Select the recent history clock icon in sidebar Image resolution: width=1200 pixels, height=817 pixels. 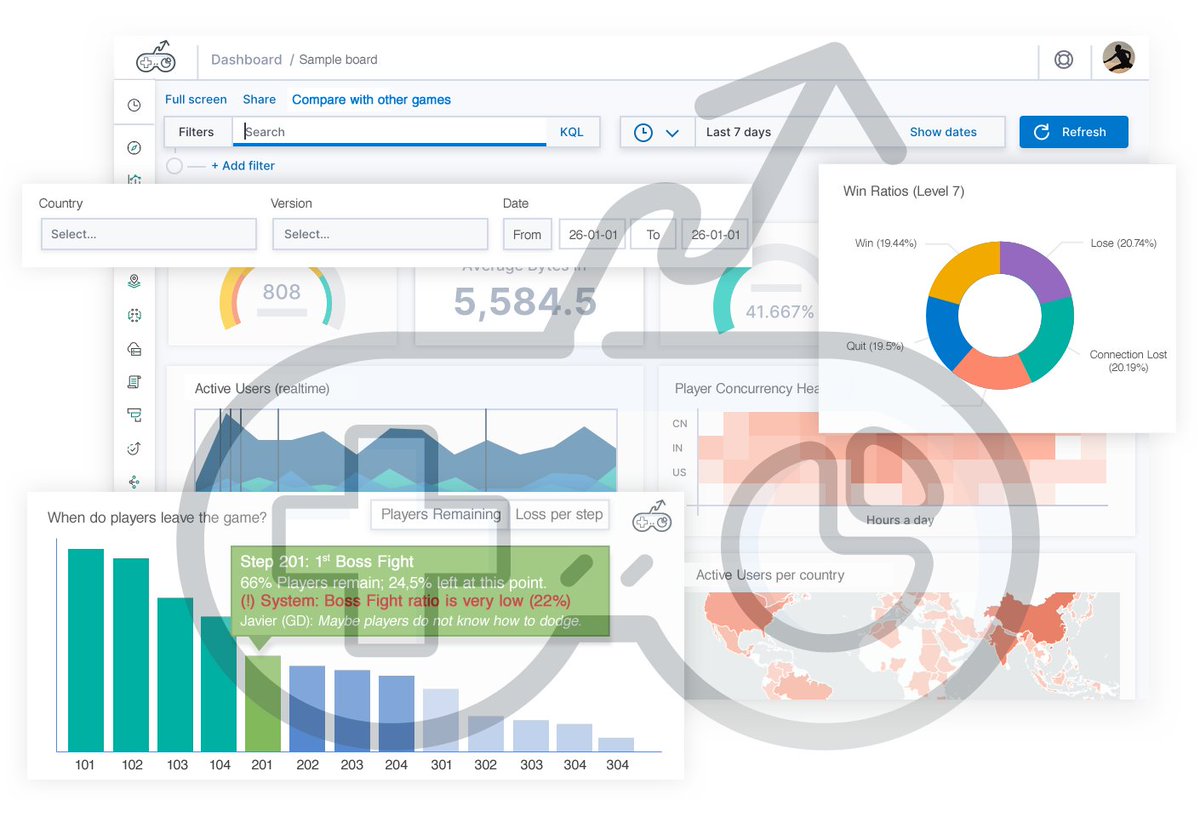(134, 103)
